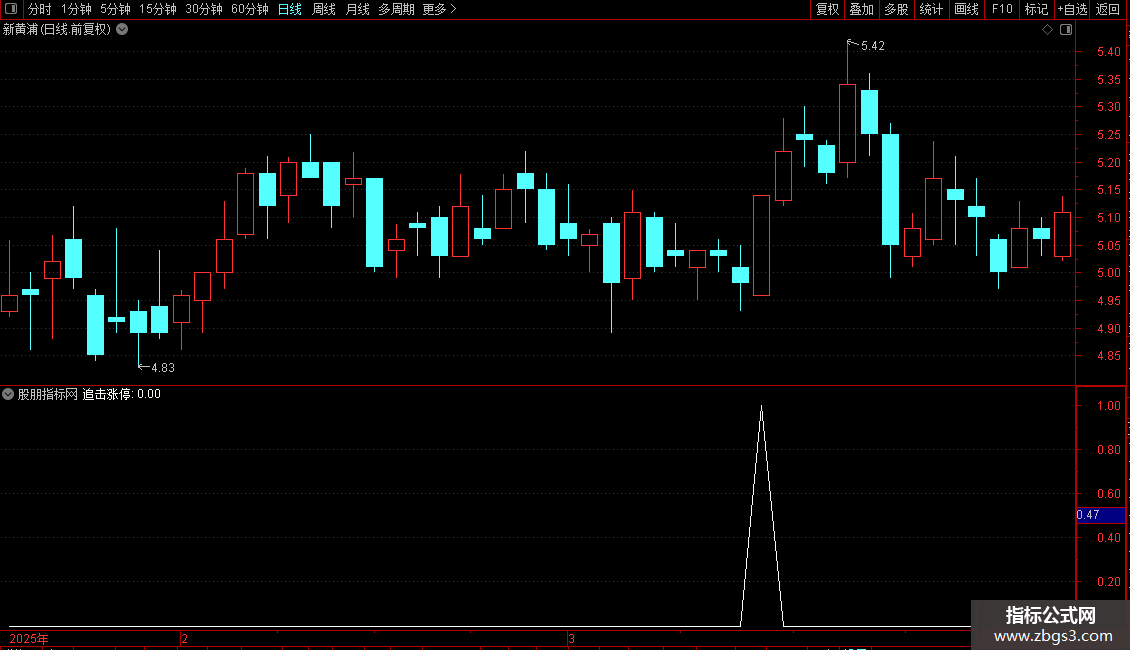Viewport: 1130px width, 650px height.
Task: Click the 4.85 price axis label
Action: coord(1108,356)
